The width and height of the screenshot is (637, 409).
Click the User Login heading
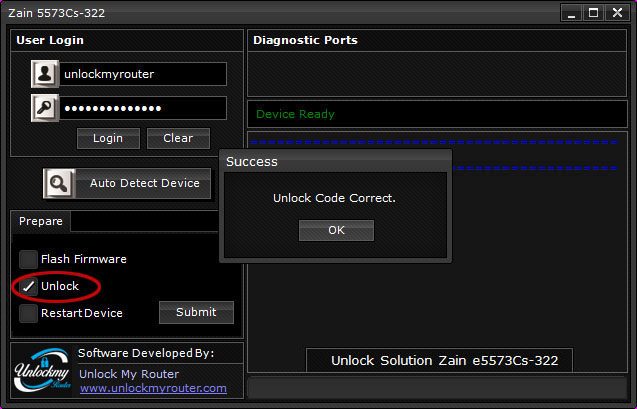point(50,40)
